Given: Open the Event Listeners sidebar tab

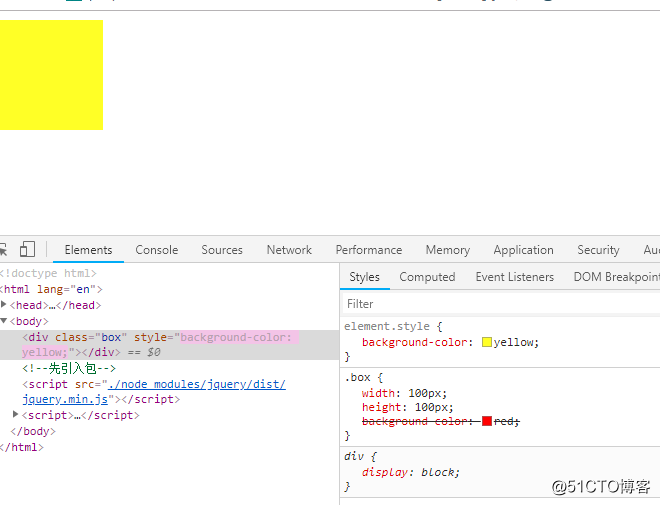Looking at the screenshot, I should point(515,277).
